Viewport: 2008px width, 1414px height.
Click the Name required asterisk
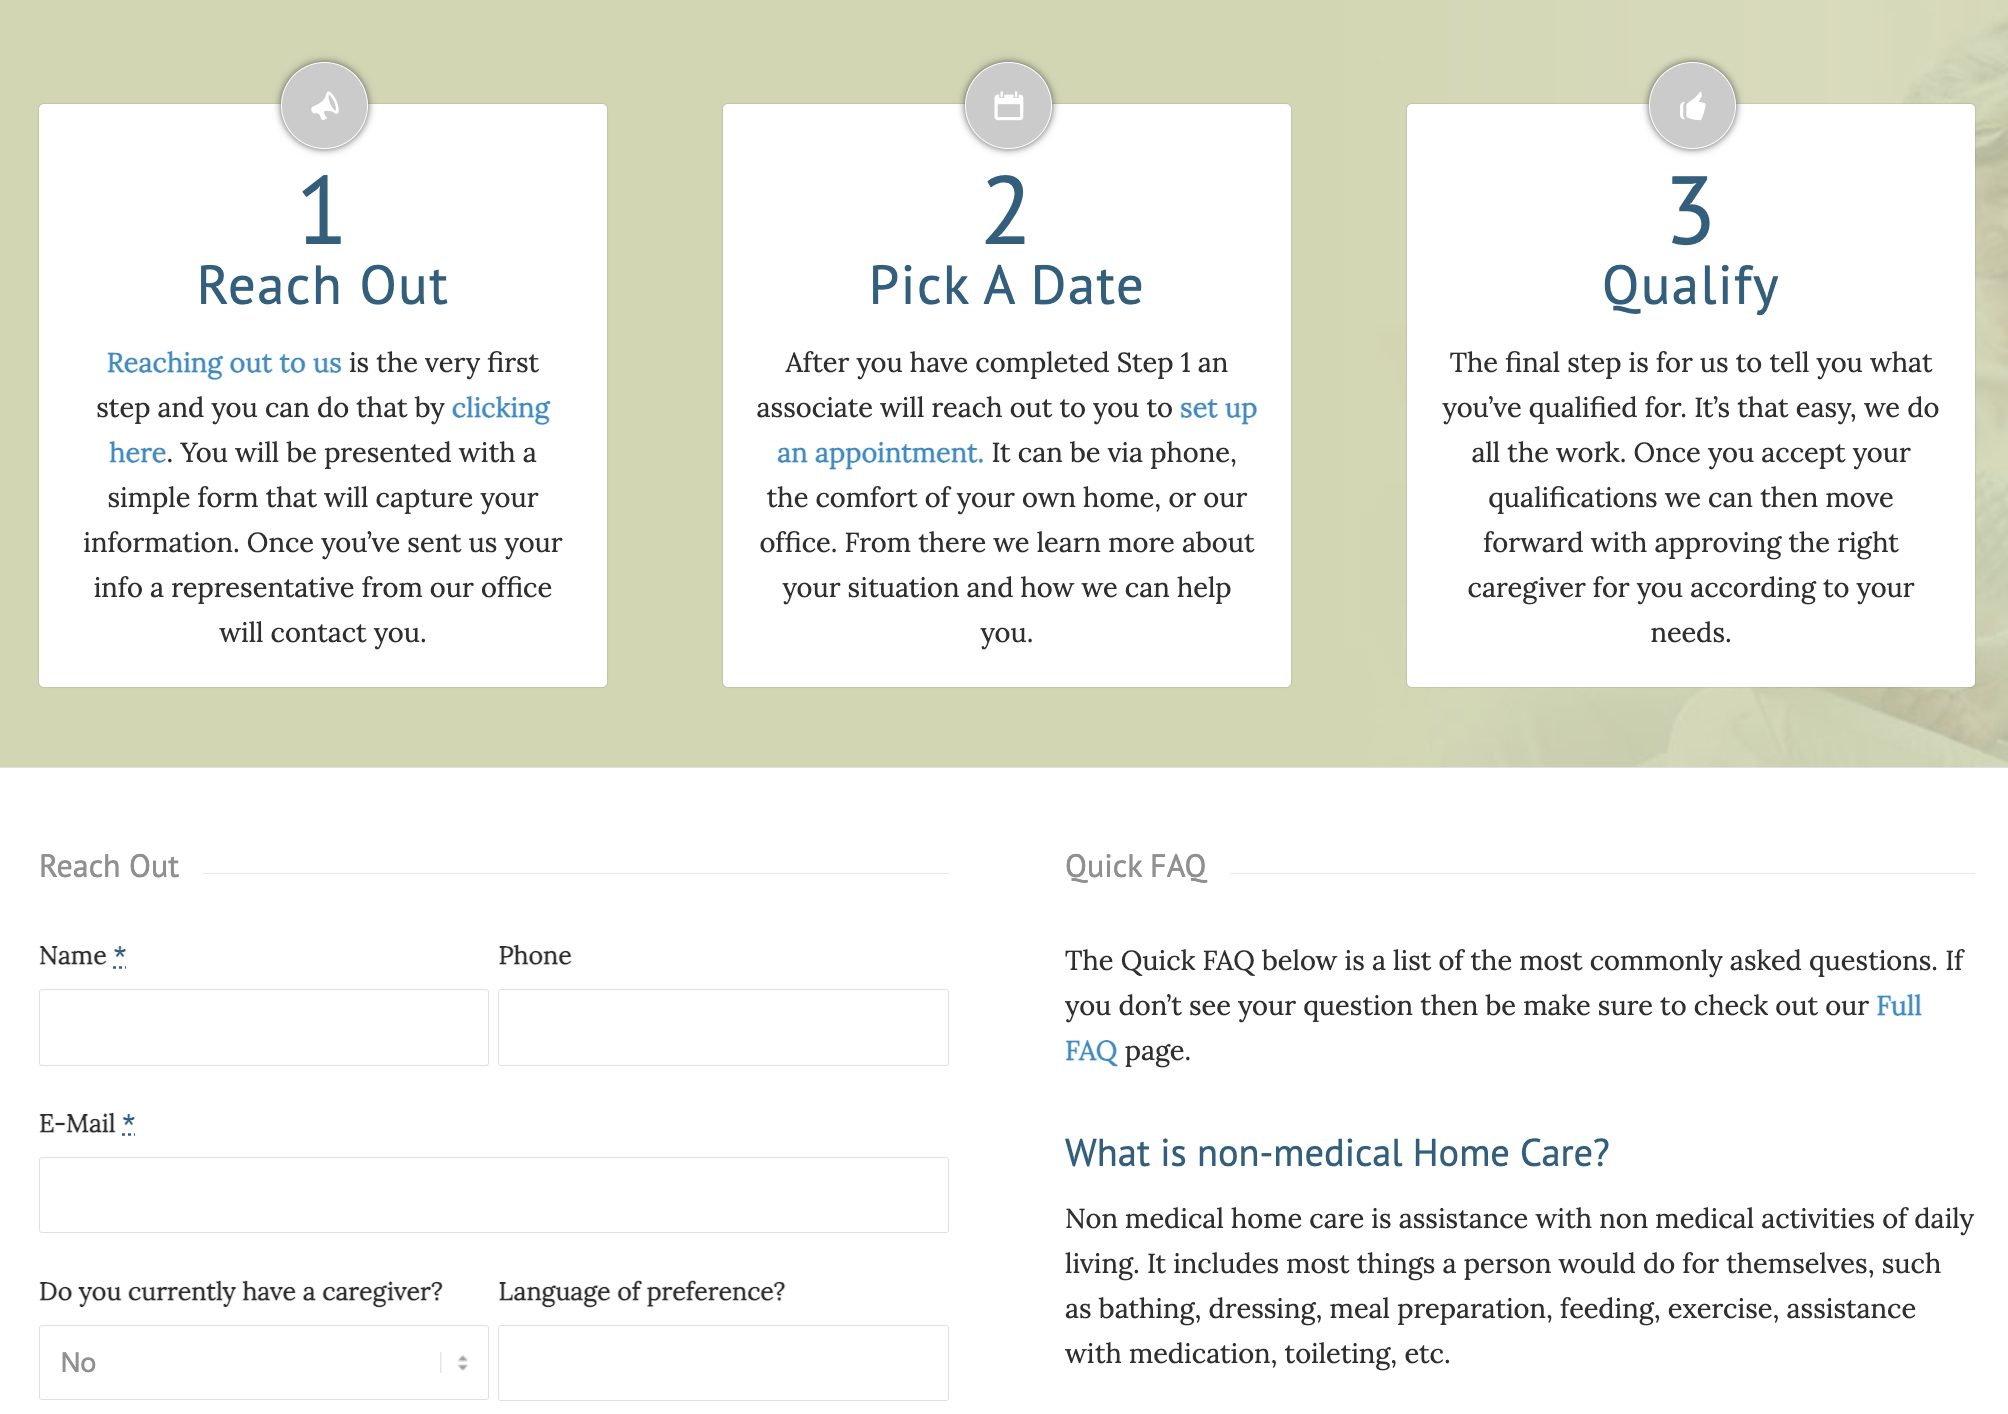point(120,955)
